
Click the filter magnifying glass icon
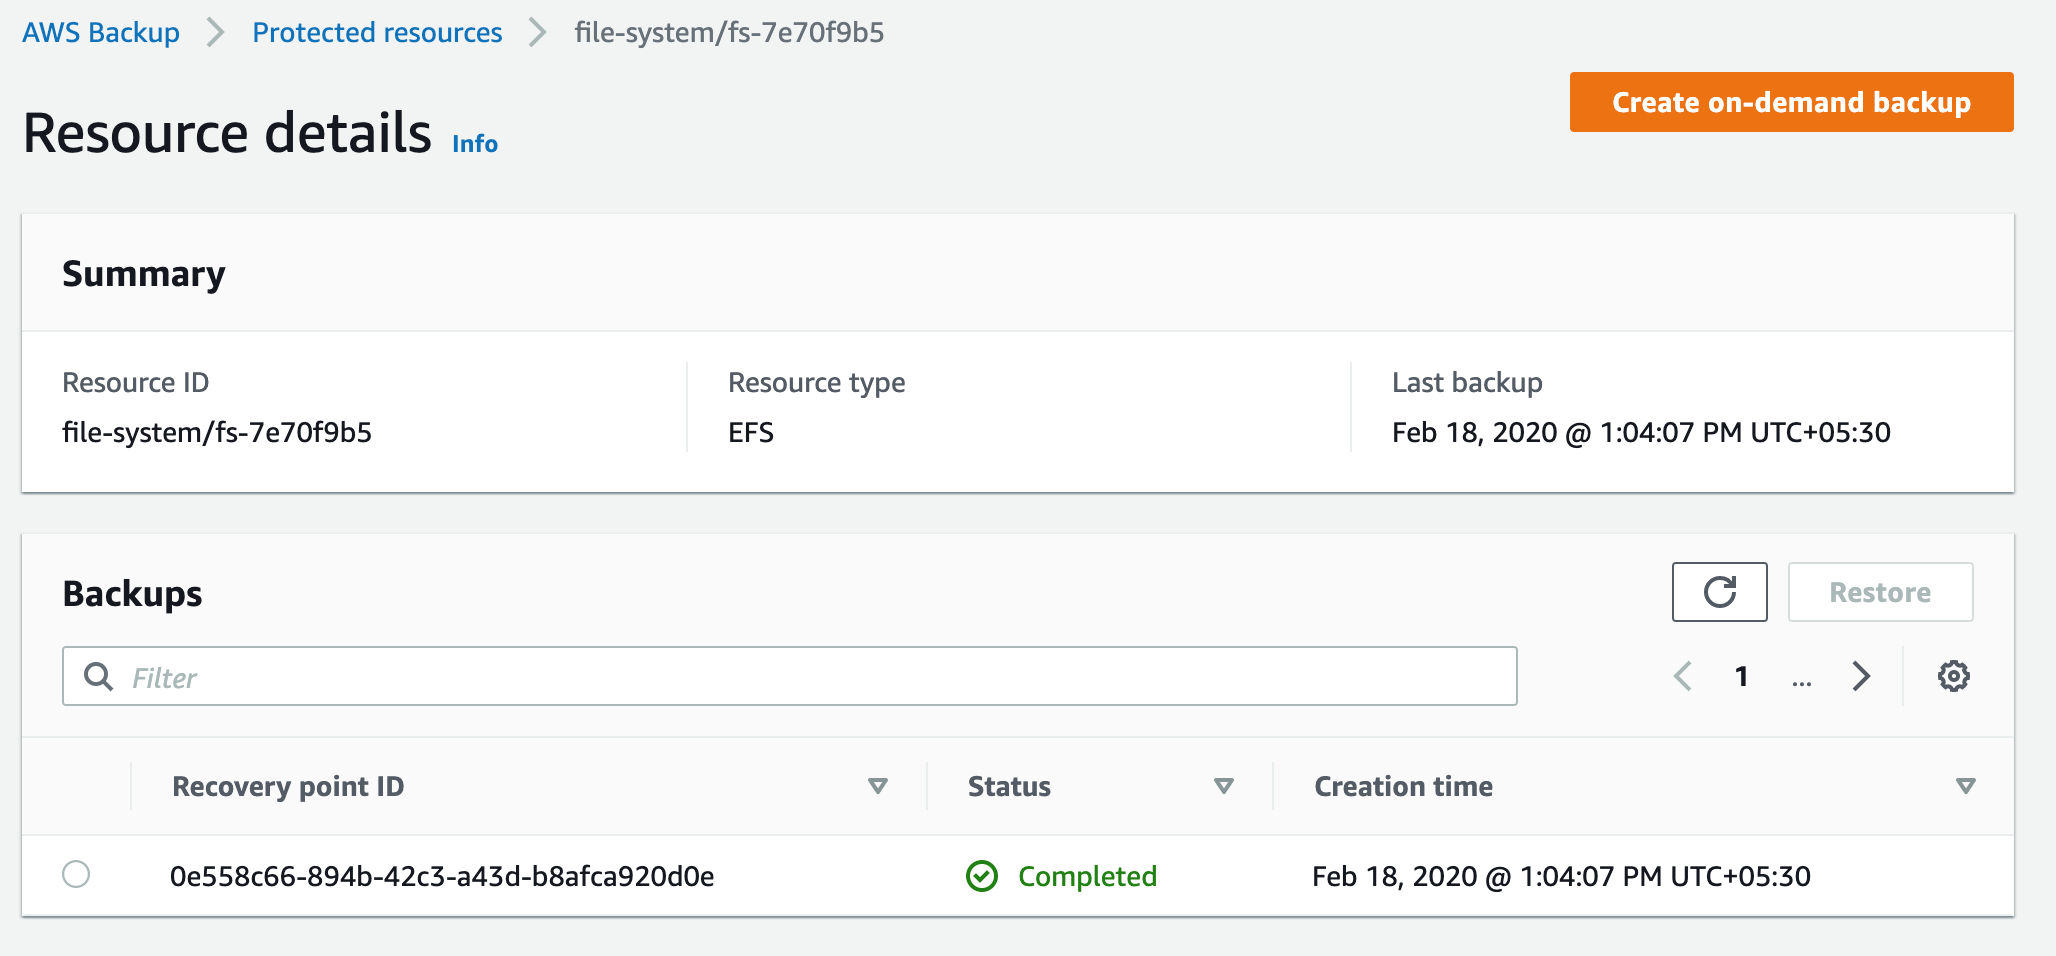tap(99, 676)
